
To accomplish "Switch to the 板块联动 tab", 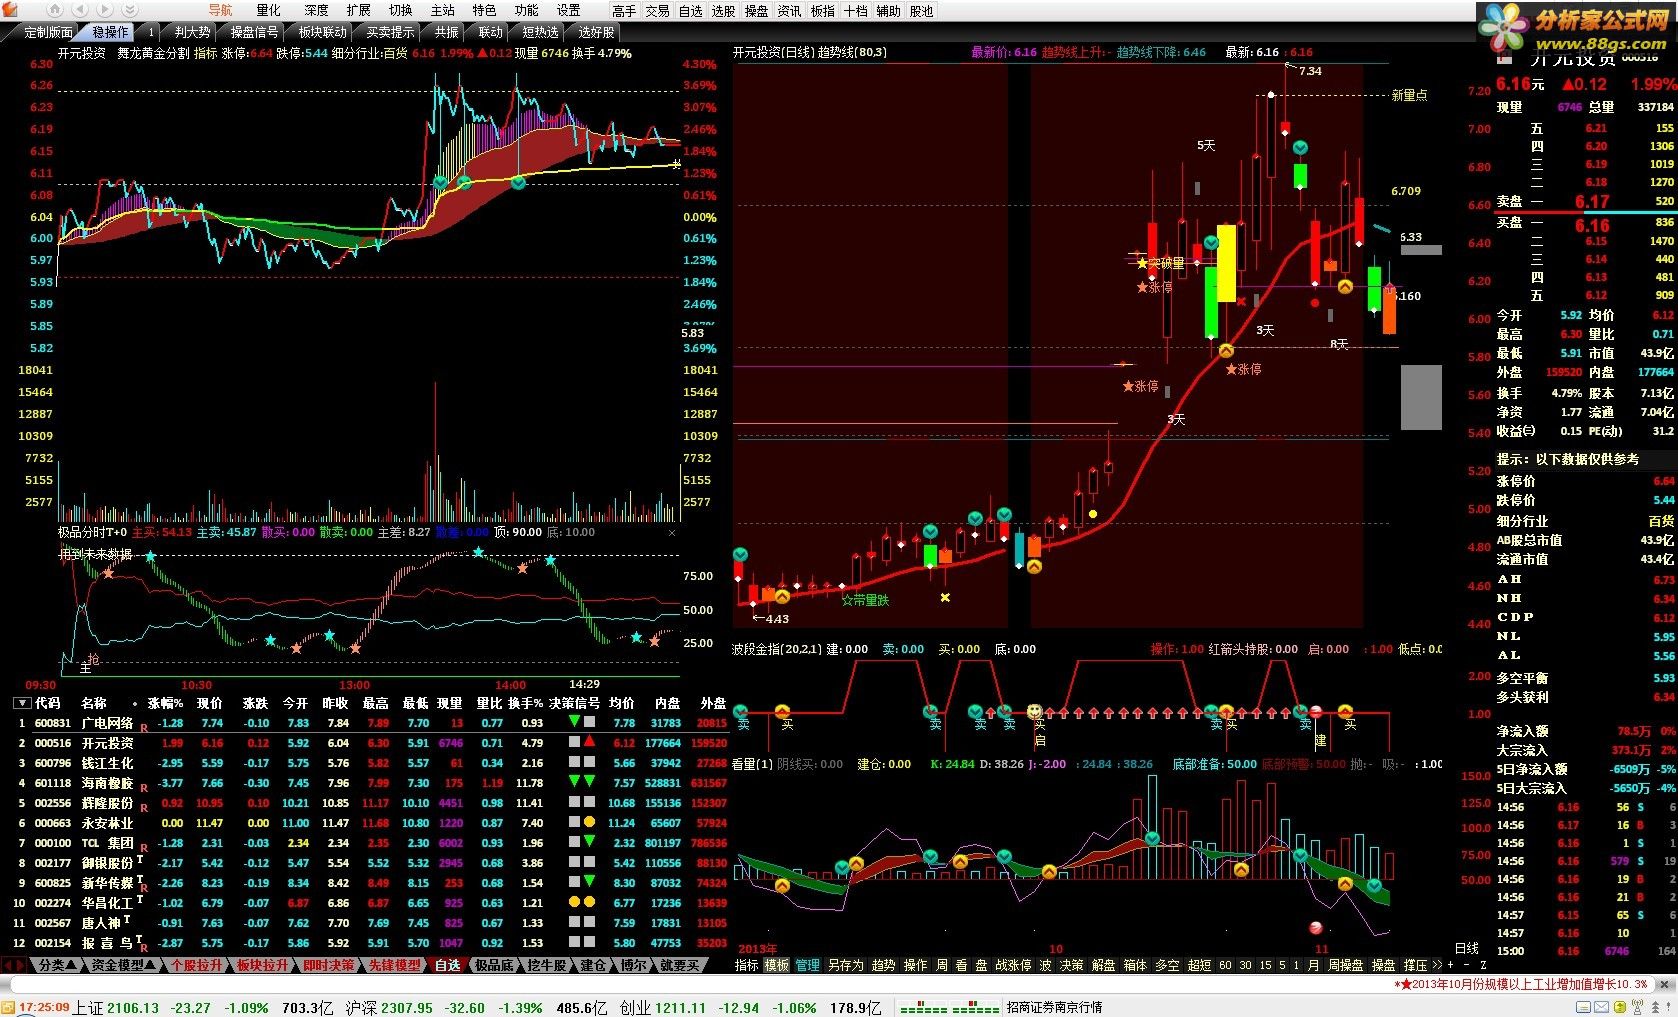I will (322, 32).
